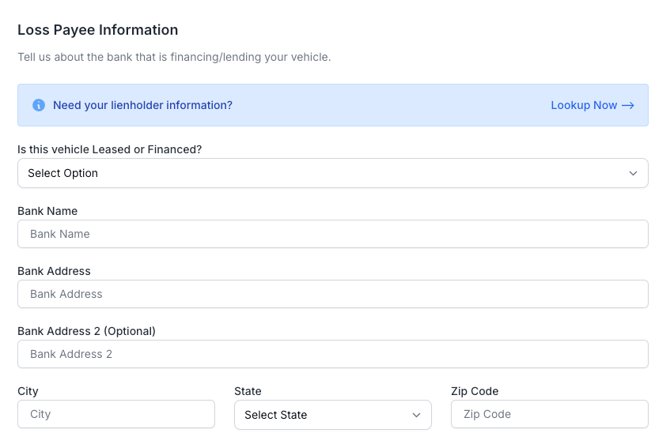Click the chevron arrow in Select Option dropdown

click(633, 173)
